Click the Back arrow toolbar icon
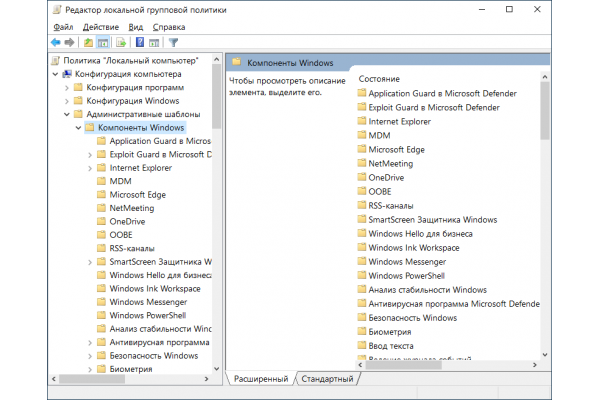600x400 pixels. [x=56, y=42]
